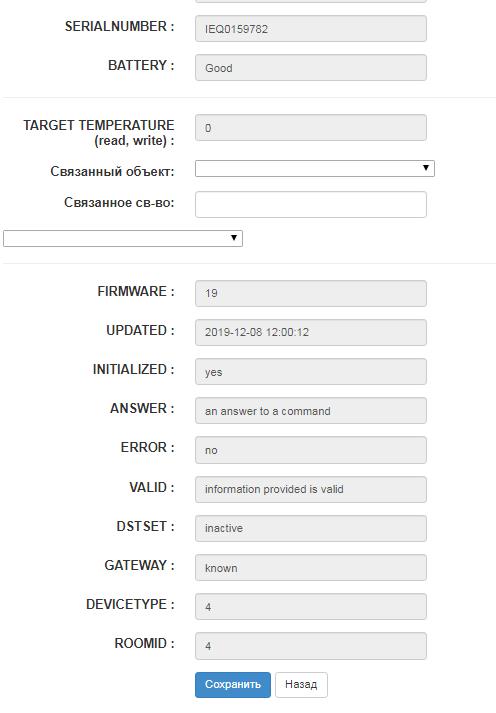Click the DSTSET field showing inactive
The width and height of the screenshot is (496, 713).
pyautogui.click(x=311, y=528)
